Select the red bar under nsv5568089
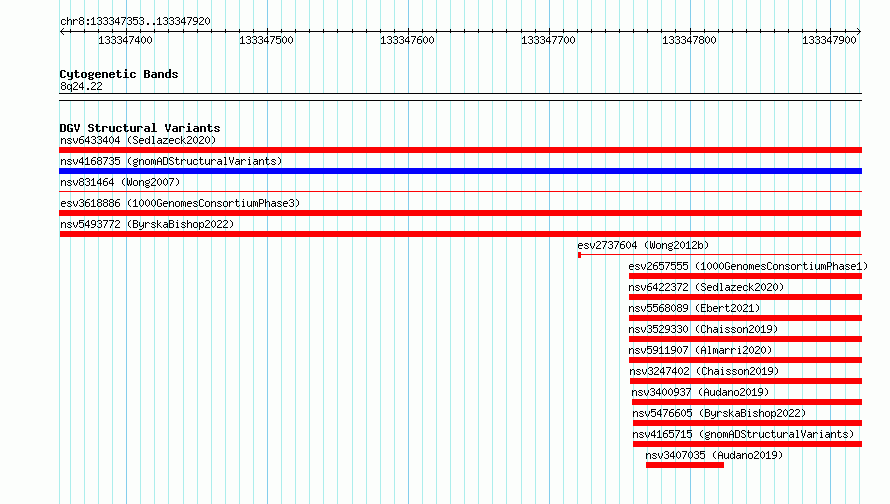This screenshot has height=504, width=890. 745,318
